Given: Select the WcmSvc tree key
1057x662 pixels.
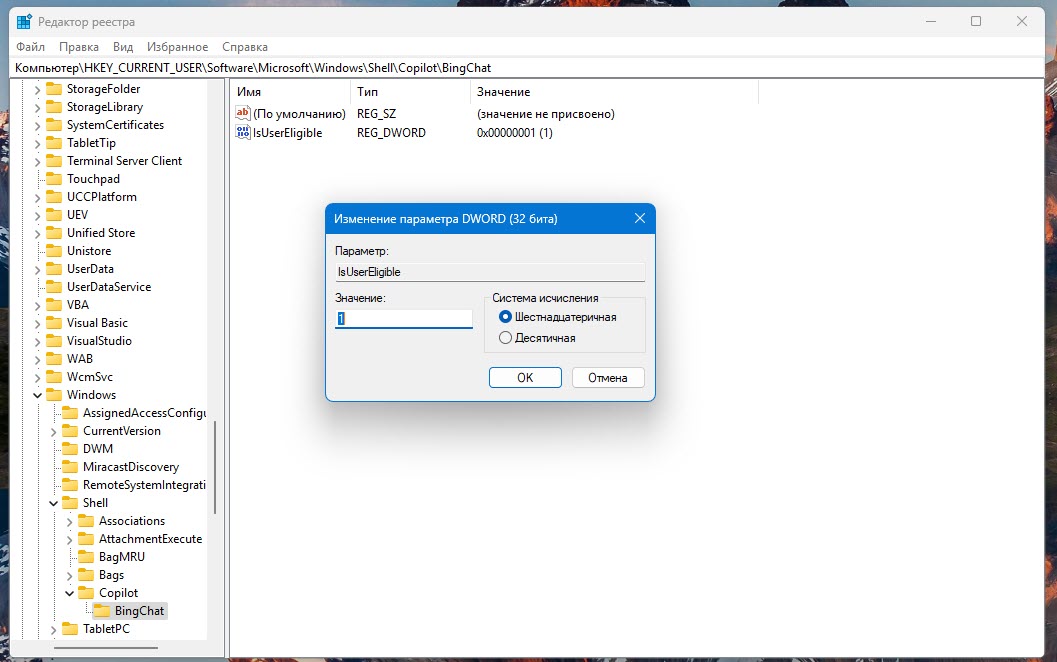Looking at the screenshot, I should (x=90, y=377).
